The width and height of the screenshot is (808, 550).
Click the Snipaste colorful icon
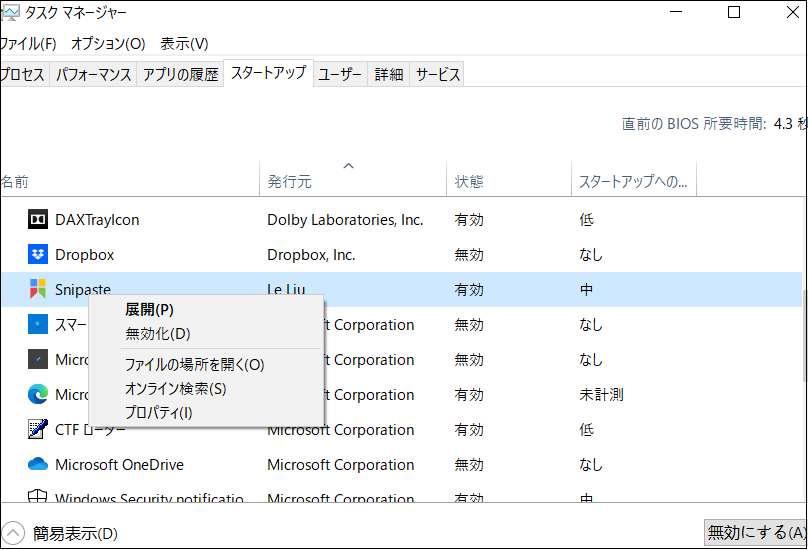coord(38,290)
